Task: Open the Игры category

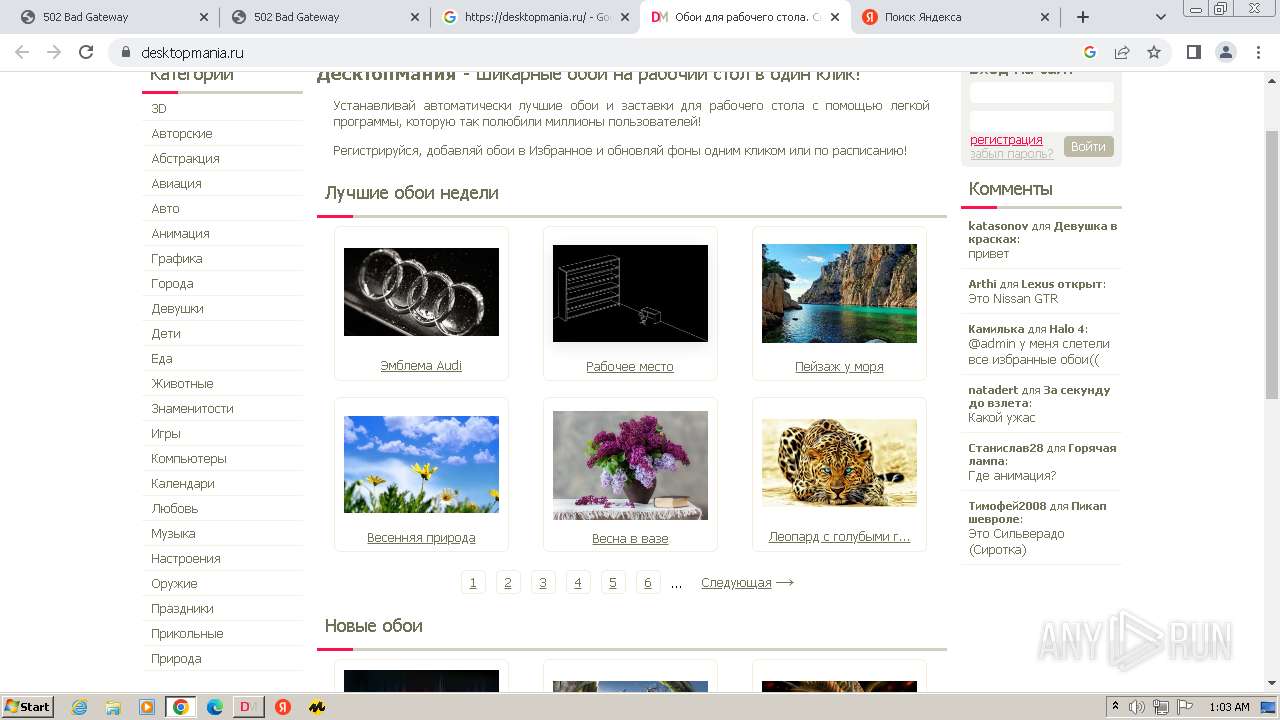Action: point(166,433)
